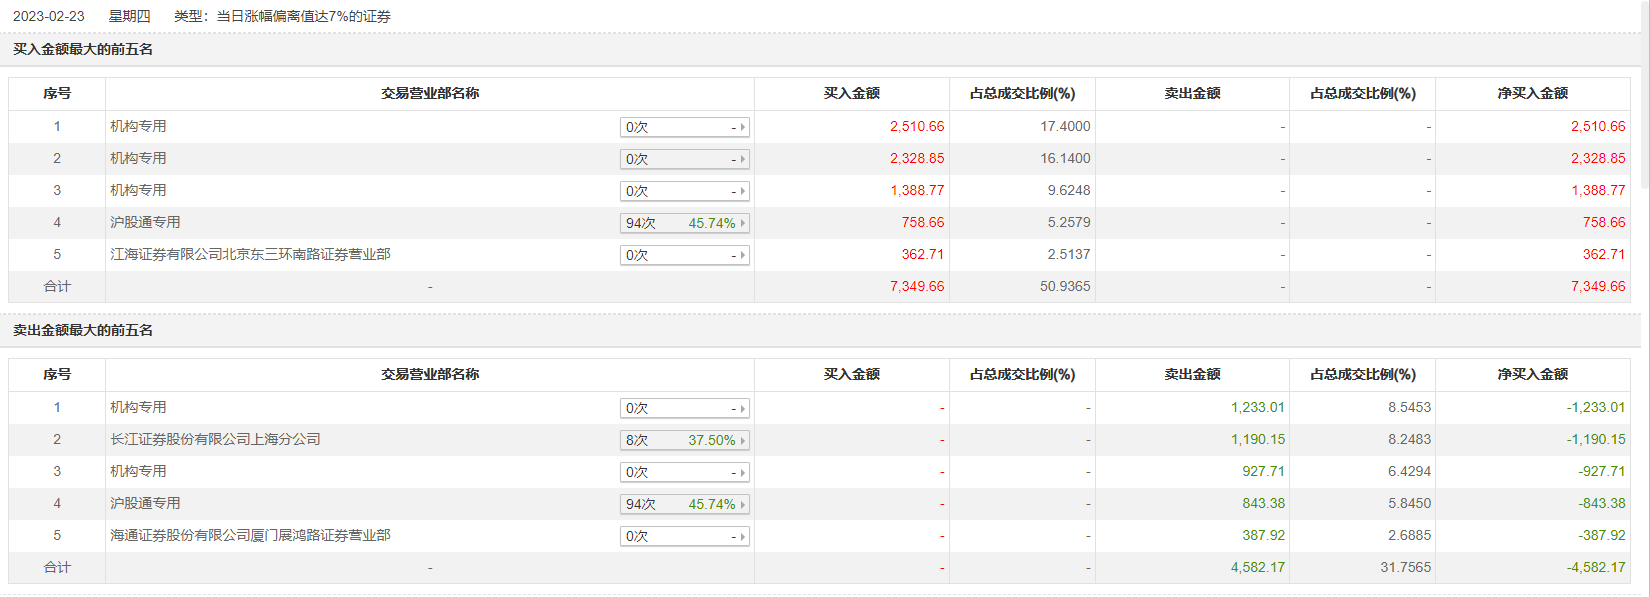Expand the 0次 box in sell-table row 3
The width and height of the screenshot is (1650, 597).
(684, 472)
